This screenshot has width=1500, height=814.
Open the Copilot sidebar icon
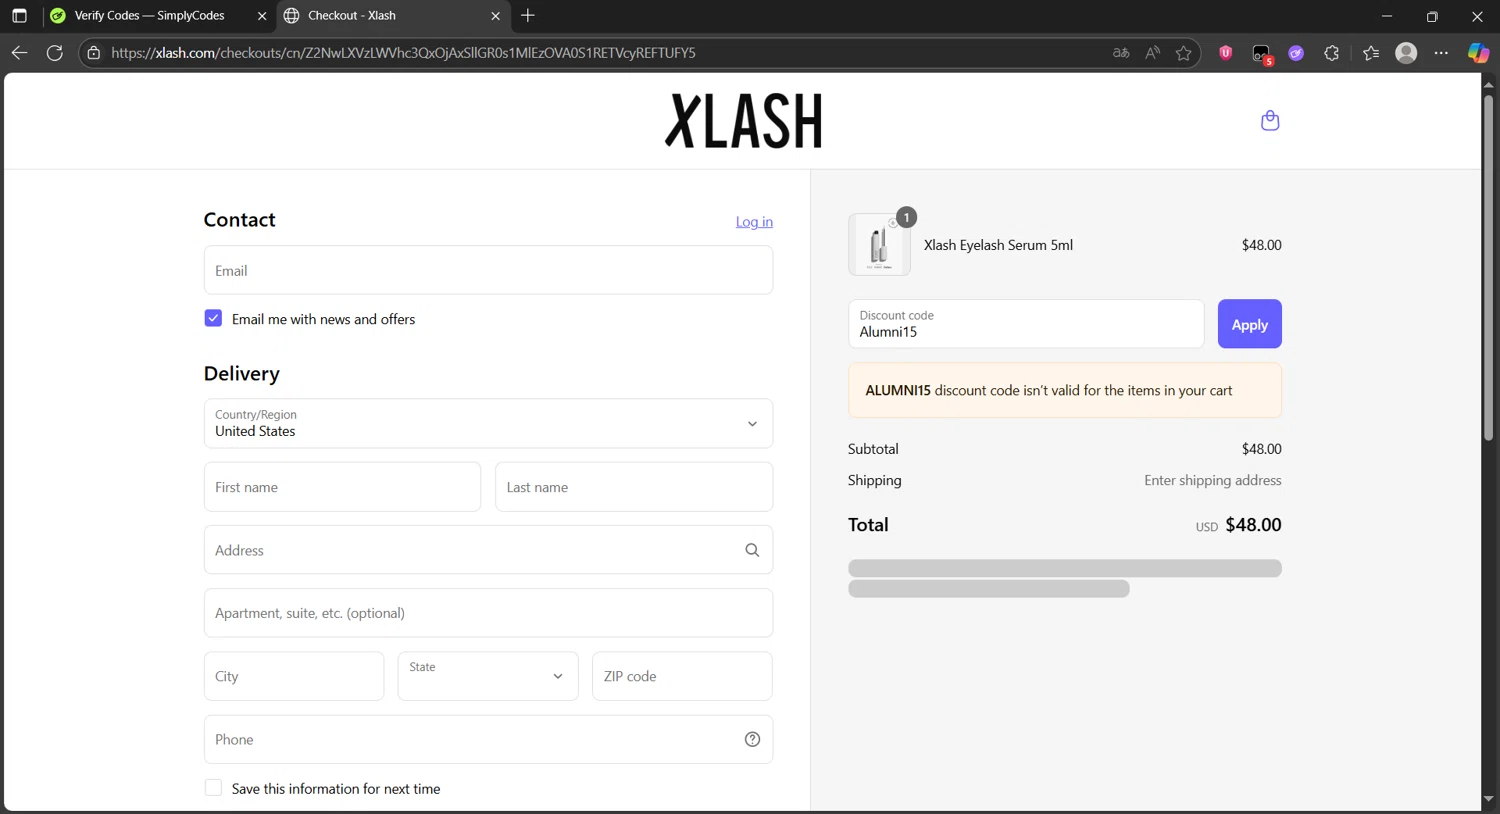point(1478,53)
